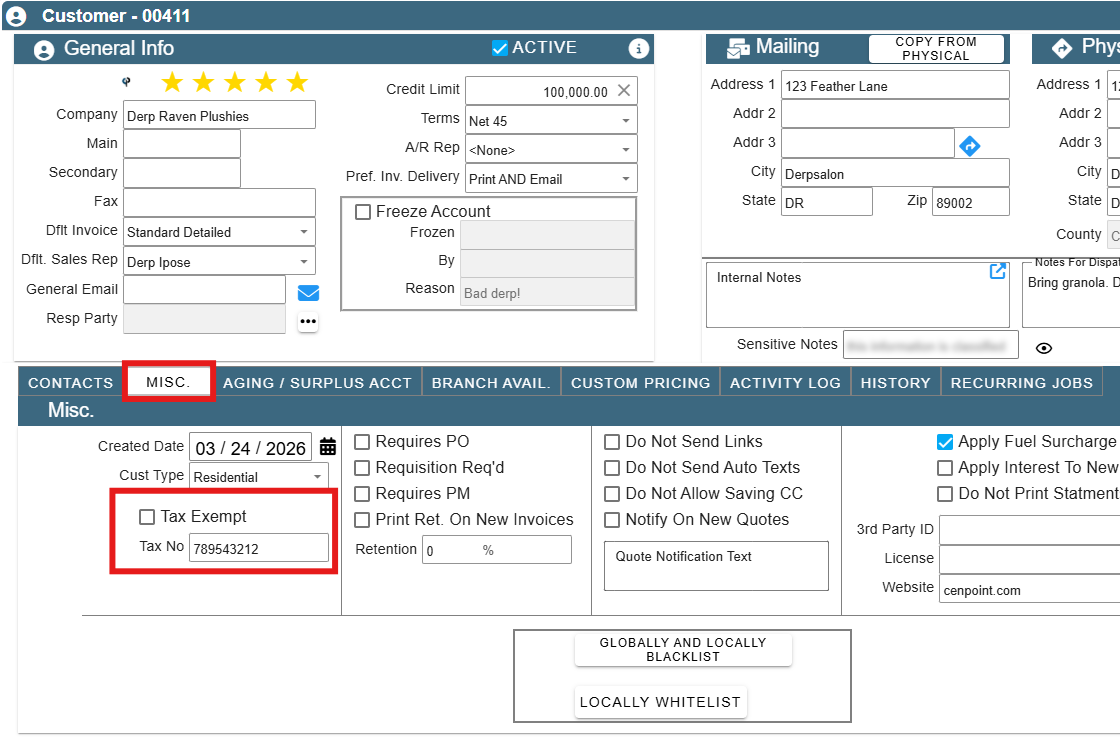Reveal Sensitive Notes with the eye icon
This screenshot has width=1120, height=743.
1044,348
